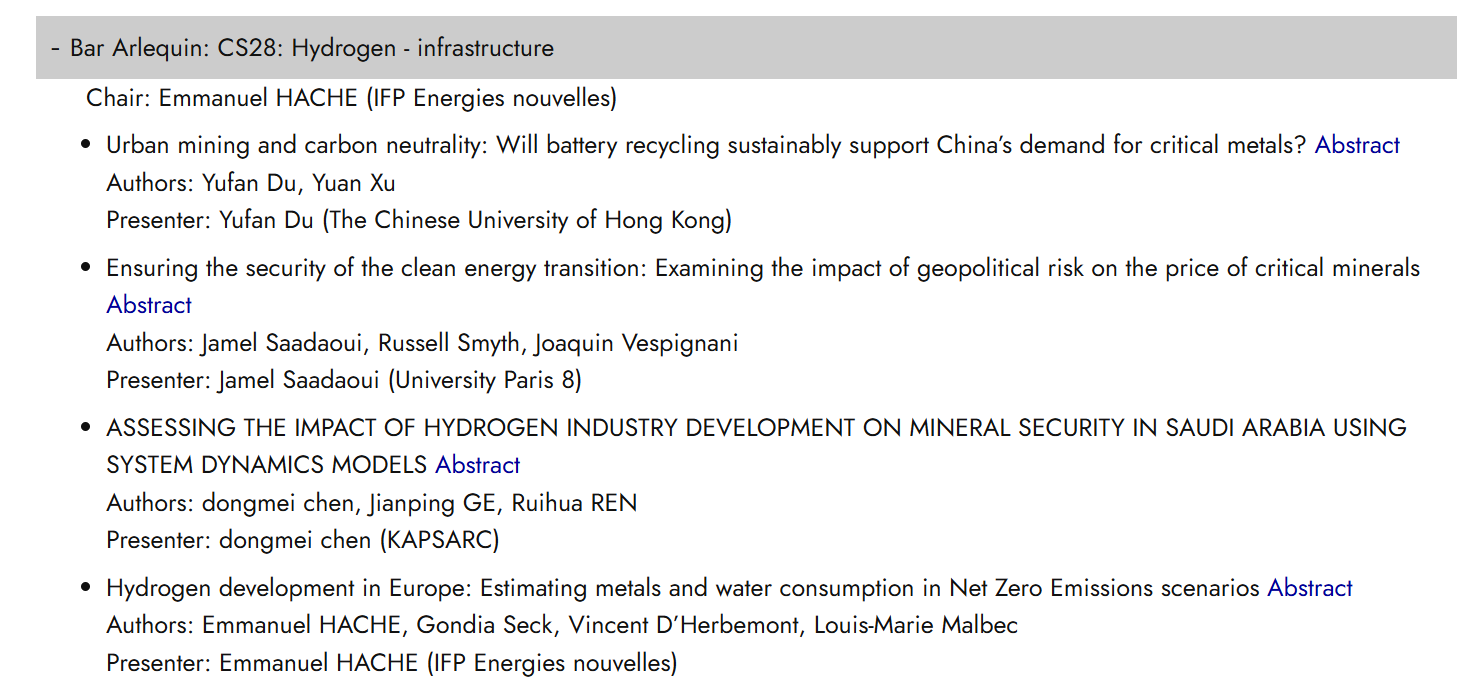The height and width of the screenshot is (700, 1467).
Task: Open Abstract link for geopolitical risk minerals paper
Action: pyautogui.click(x=149, y=305)
